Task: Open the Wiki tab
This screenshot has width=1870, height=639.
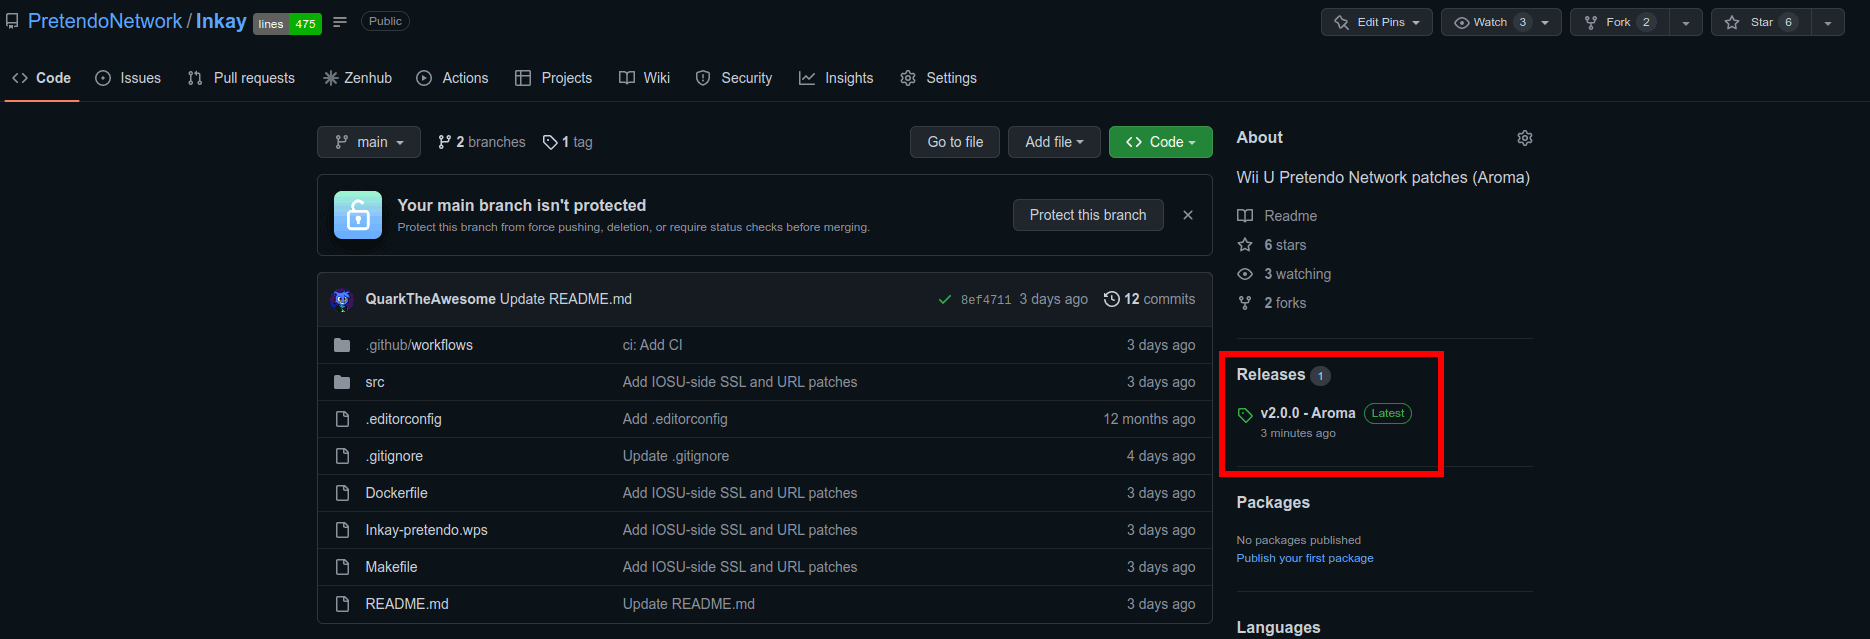Action: click(644, 78)
